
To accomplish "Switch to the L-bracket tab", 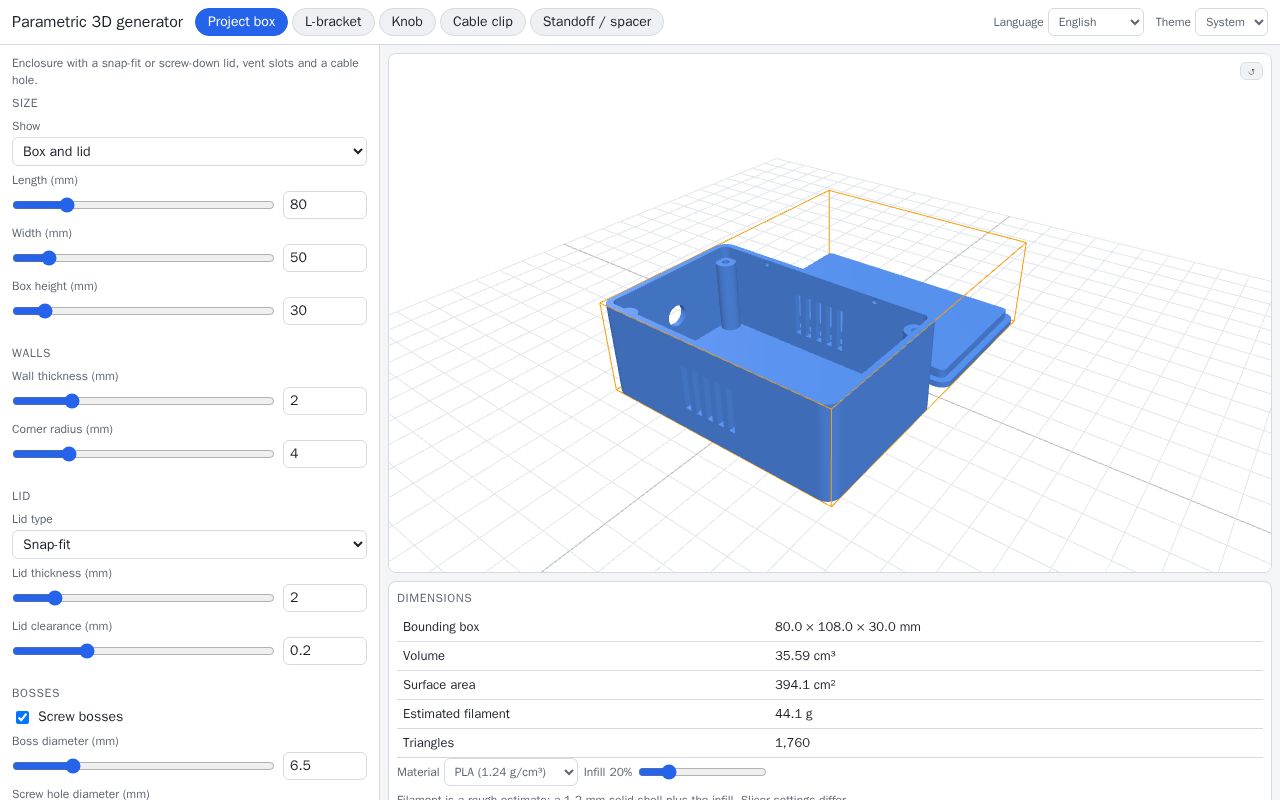I will point(333,22).
